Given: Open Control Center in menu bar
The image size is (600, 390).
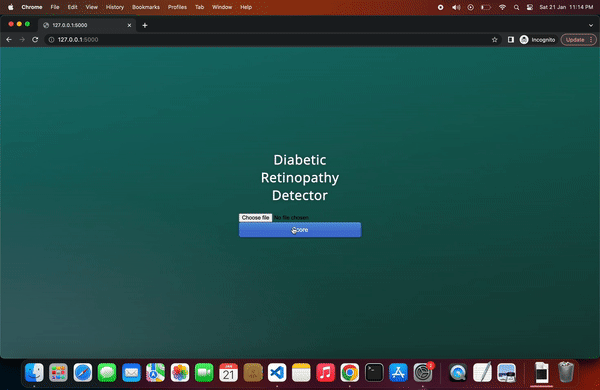Looking at the screenshot, I should (530, 7).
